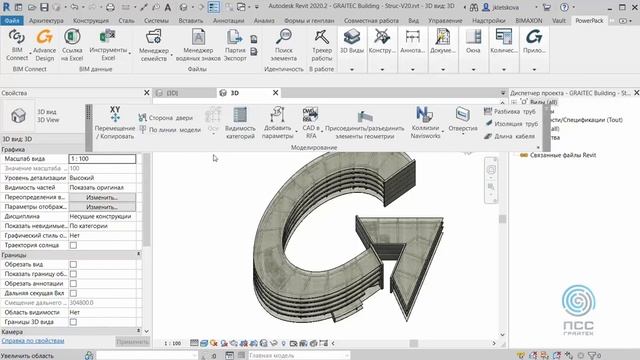This screenshot has height=360, width=640.
Task: Click Сторона двери tool
Action: [x=166, y=118]
